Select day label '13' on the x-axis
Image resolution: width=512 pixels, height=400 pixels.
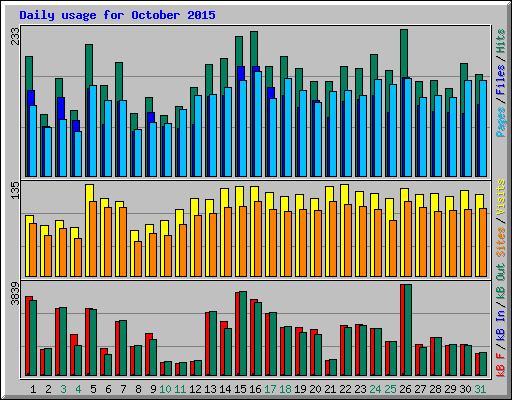[210, 389]
